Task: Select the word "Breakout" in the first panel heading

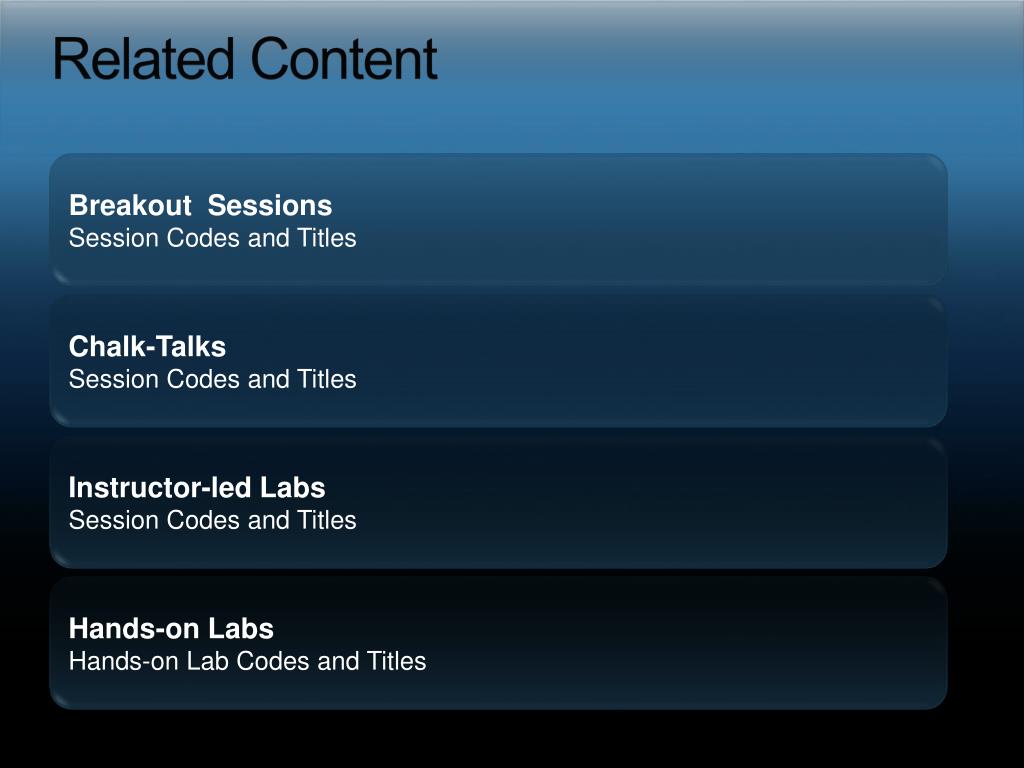Action: (x=131, y=205)
